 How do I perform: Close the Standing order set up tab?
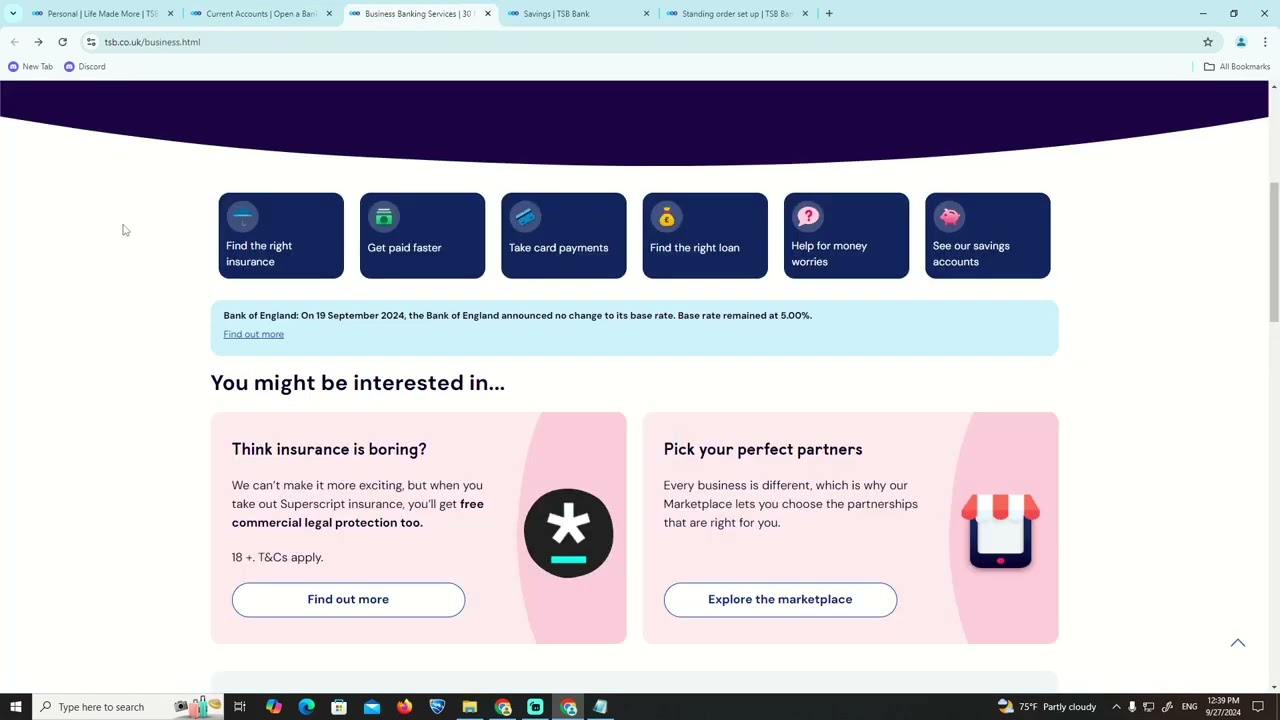[x=805, y=14]
